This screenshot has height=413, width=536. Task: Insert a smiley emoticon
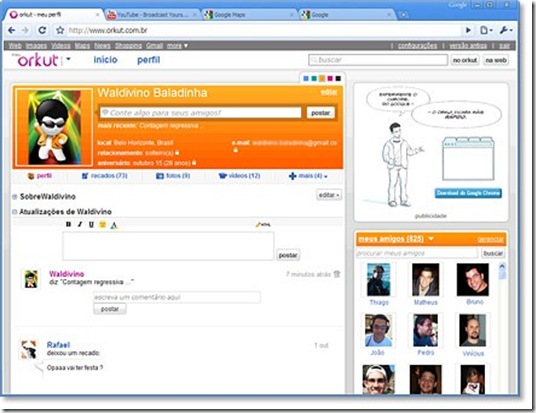point(102,225)
